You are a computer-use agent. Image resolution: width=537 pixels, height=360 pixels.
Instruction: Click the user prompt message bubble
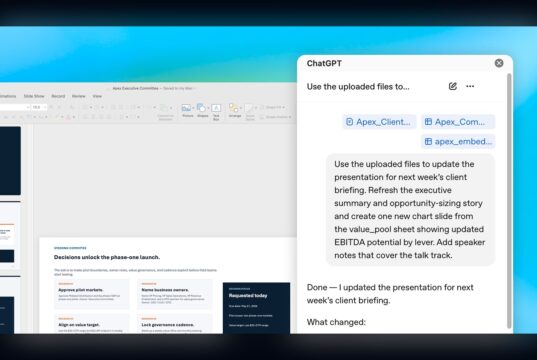pyautogui.click(x=410, y=210)
